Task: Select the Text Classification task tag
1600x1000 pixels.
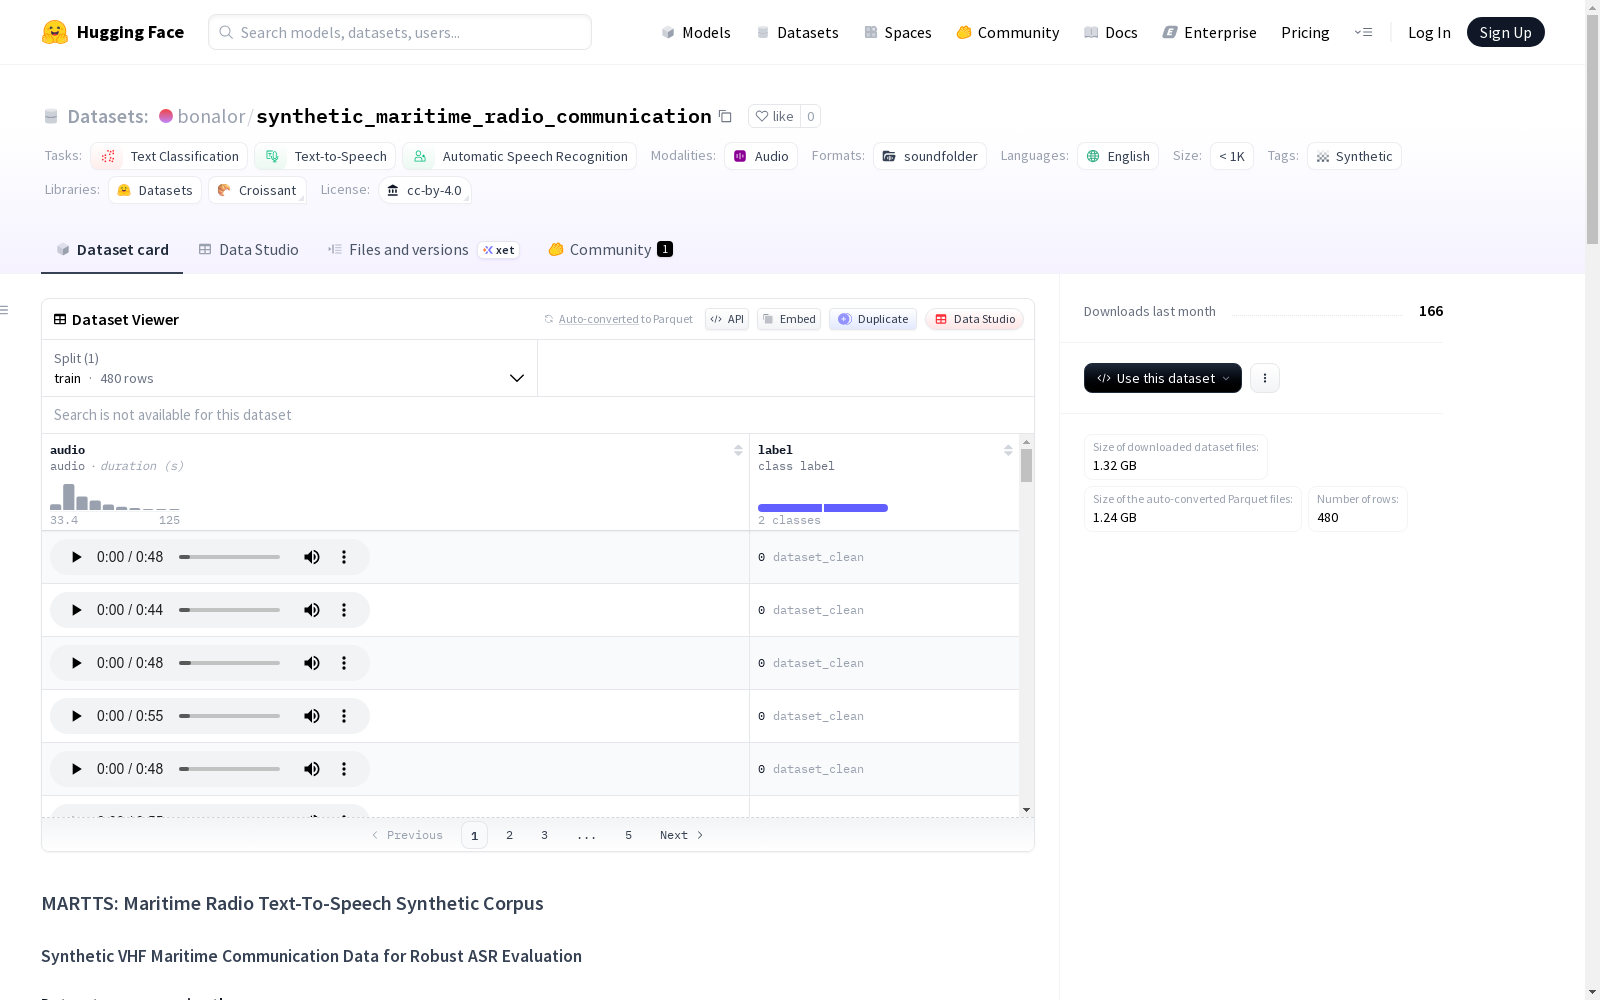Action: click(169, 156)
